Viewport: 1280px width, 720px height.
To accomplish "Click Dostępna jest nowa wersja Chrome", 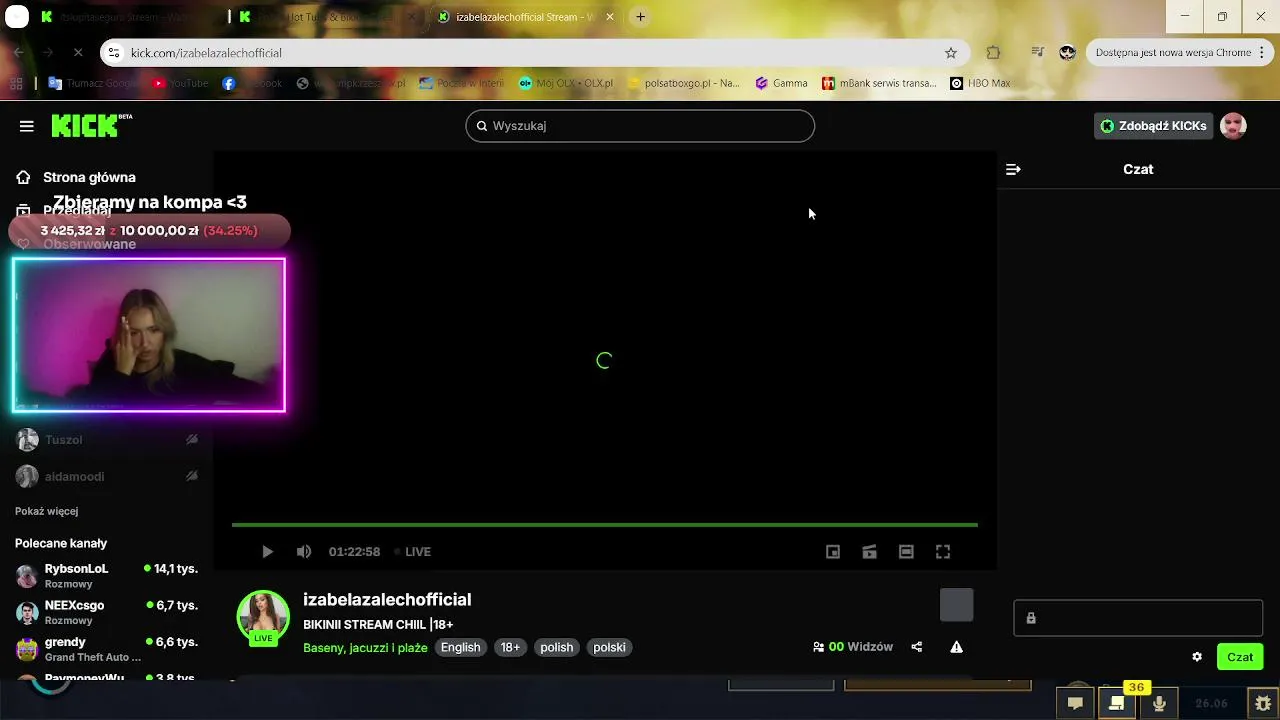I will (1173, 53).
